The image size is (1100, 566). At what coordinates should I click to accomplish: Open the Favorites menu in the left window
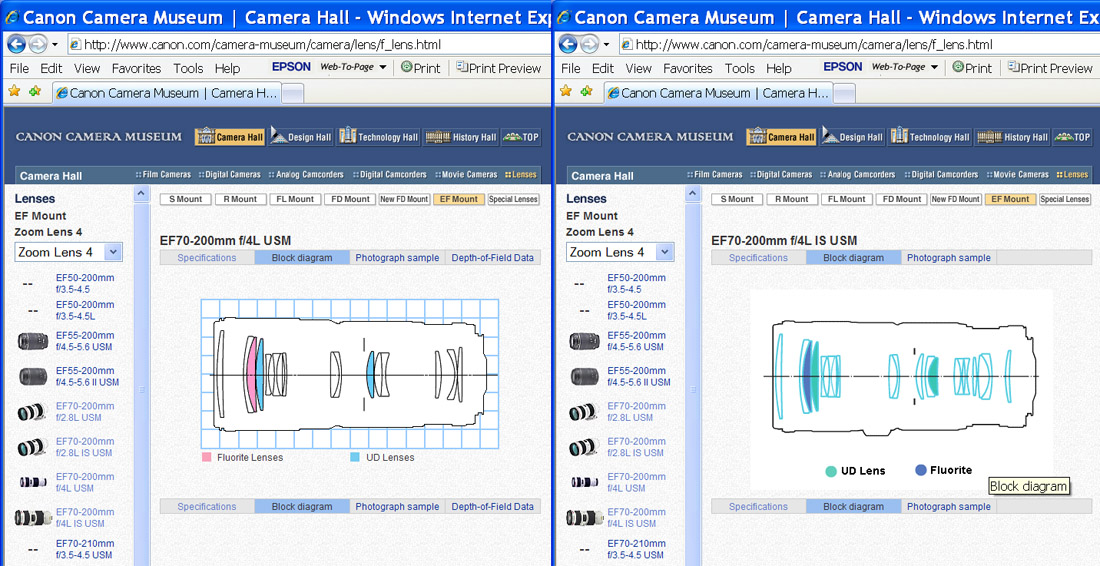(136, 68)
